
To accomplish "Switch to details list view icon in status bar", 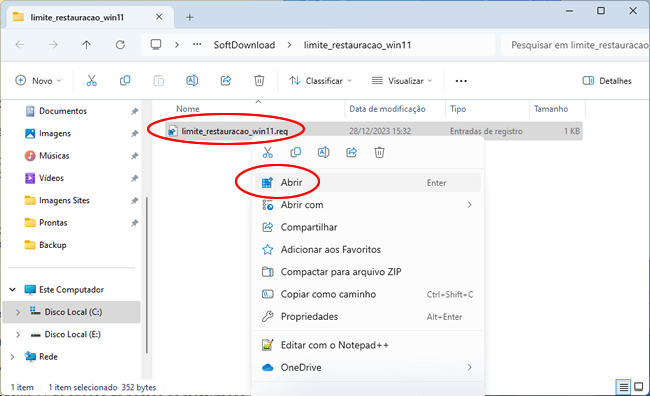I will tap(623, 387).
